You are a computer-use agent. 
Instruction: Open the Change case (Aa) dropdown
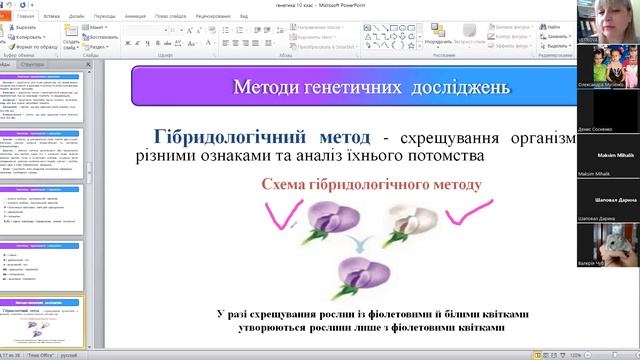[x=192, y=43]
